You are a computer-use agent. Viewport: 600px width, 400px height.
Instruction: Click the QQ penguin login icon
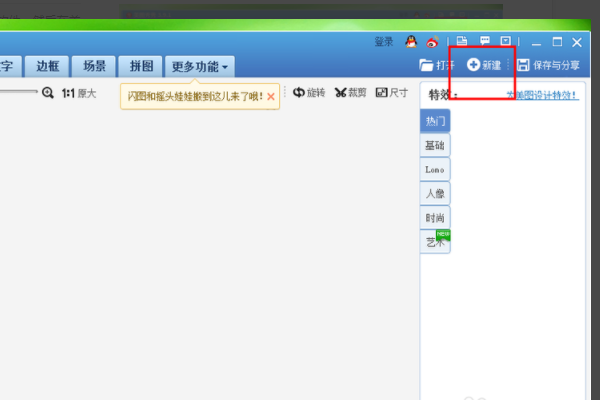click(x=411, y=42)
